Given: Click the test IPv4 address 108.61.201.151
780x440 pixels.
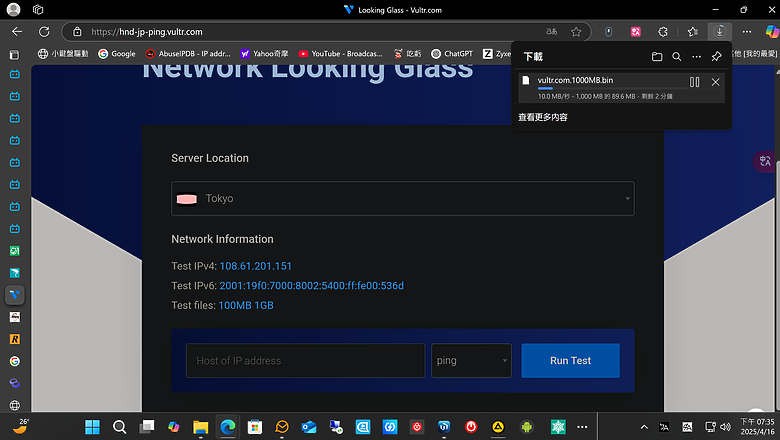Looking at the screenshot, I should (x=256, y=266).
